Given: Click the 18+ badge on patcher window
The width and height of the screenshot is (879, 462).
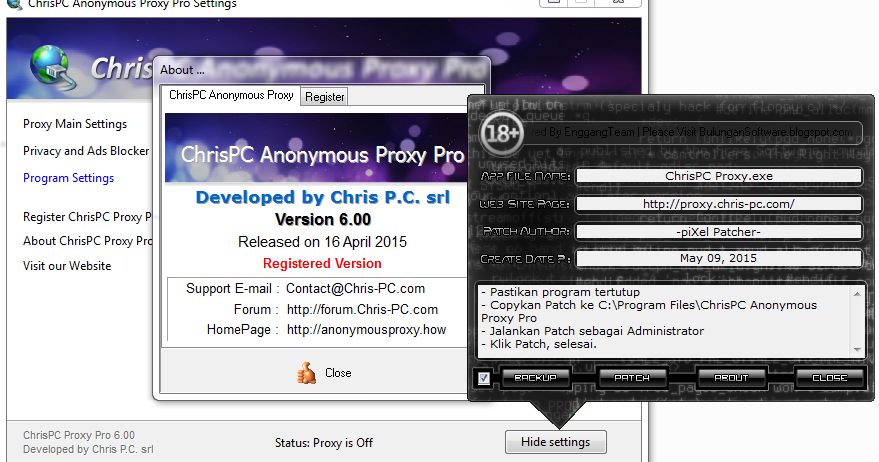Looking at the screenshot, I should [x=501, y=133].
